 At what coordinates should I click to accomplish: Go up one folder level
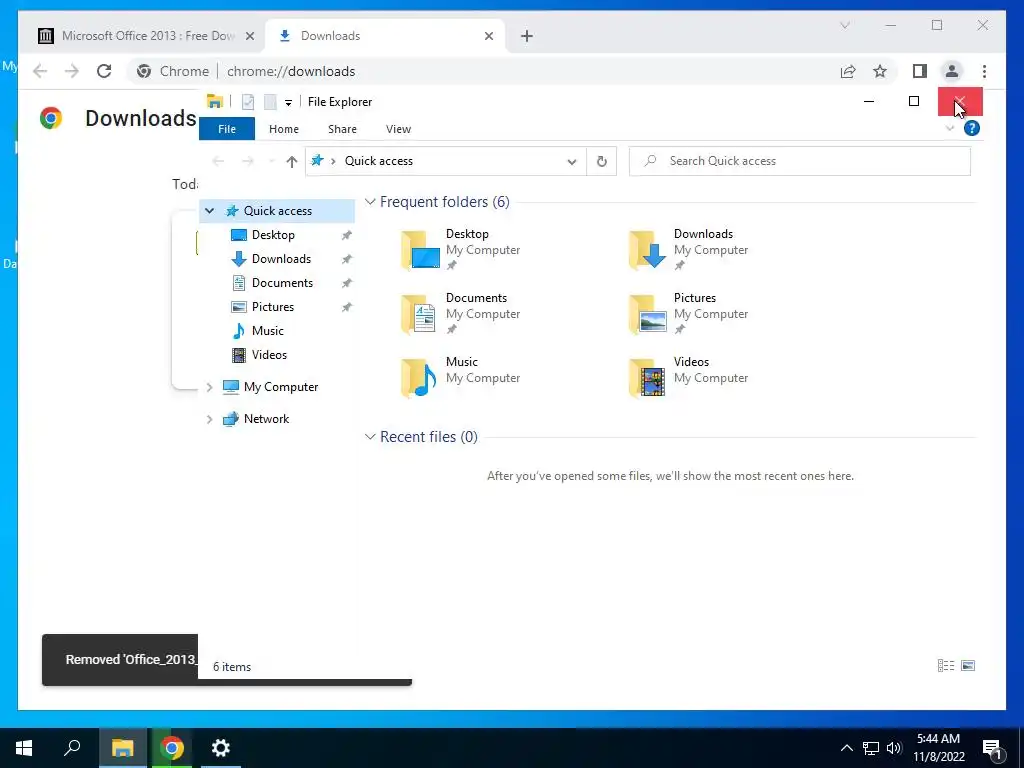click(291, 161)
